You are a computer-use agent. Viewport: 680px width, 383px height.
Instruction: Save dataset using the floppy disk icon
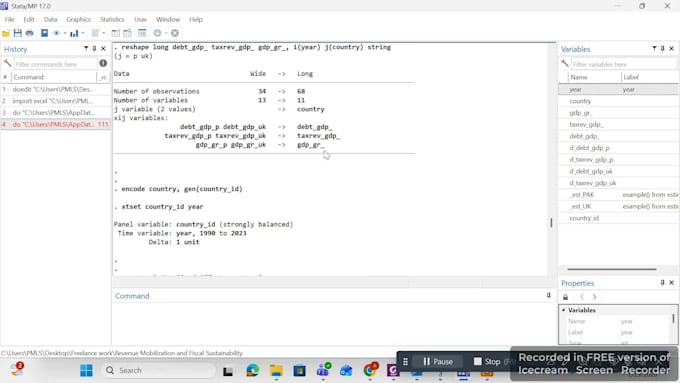[x=17, y=33]
